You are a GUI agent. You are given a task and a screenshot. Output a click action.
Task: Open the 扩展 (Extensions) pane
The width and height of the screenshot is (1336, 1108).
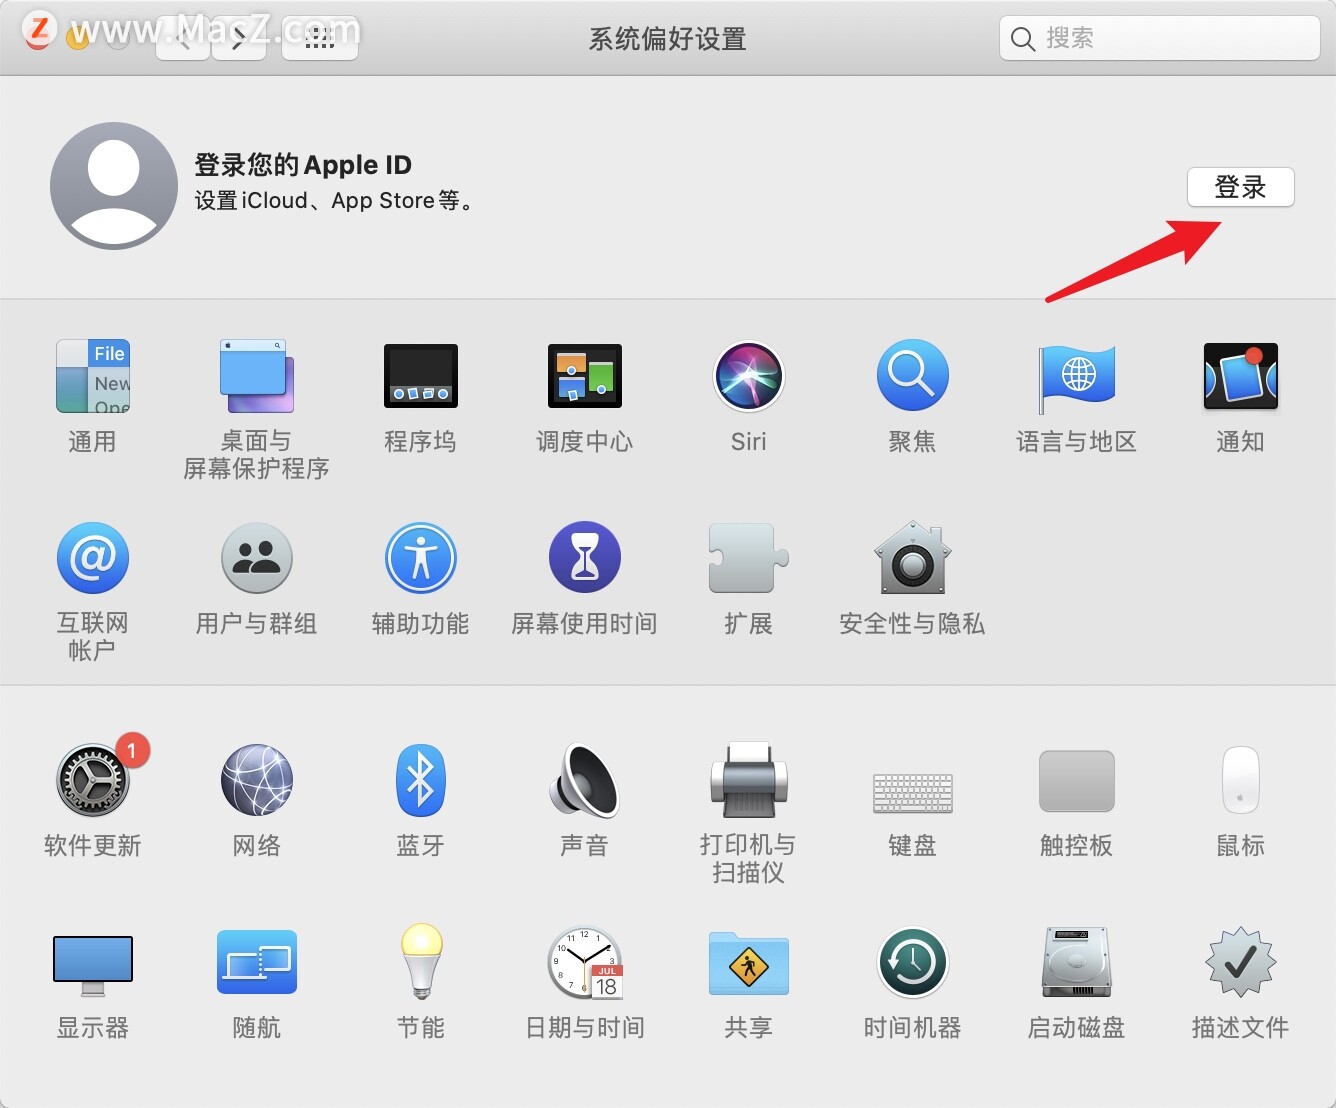point(749,558)
